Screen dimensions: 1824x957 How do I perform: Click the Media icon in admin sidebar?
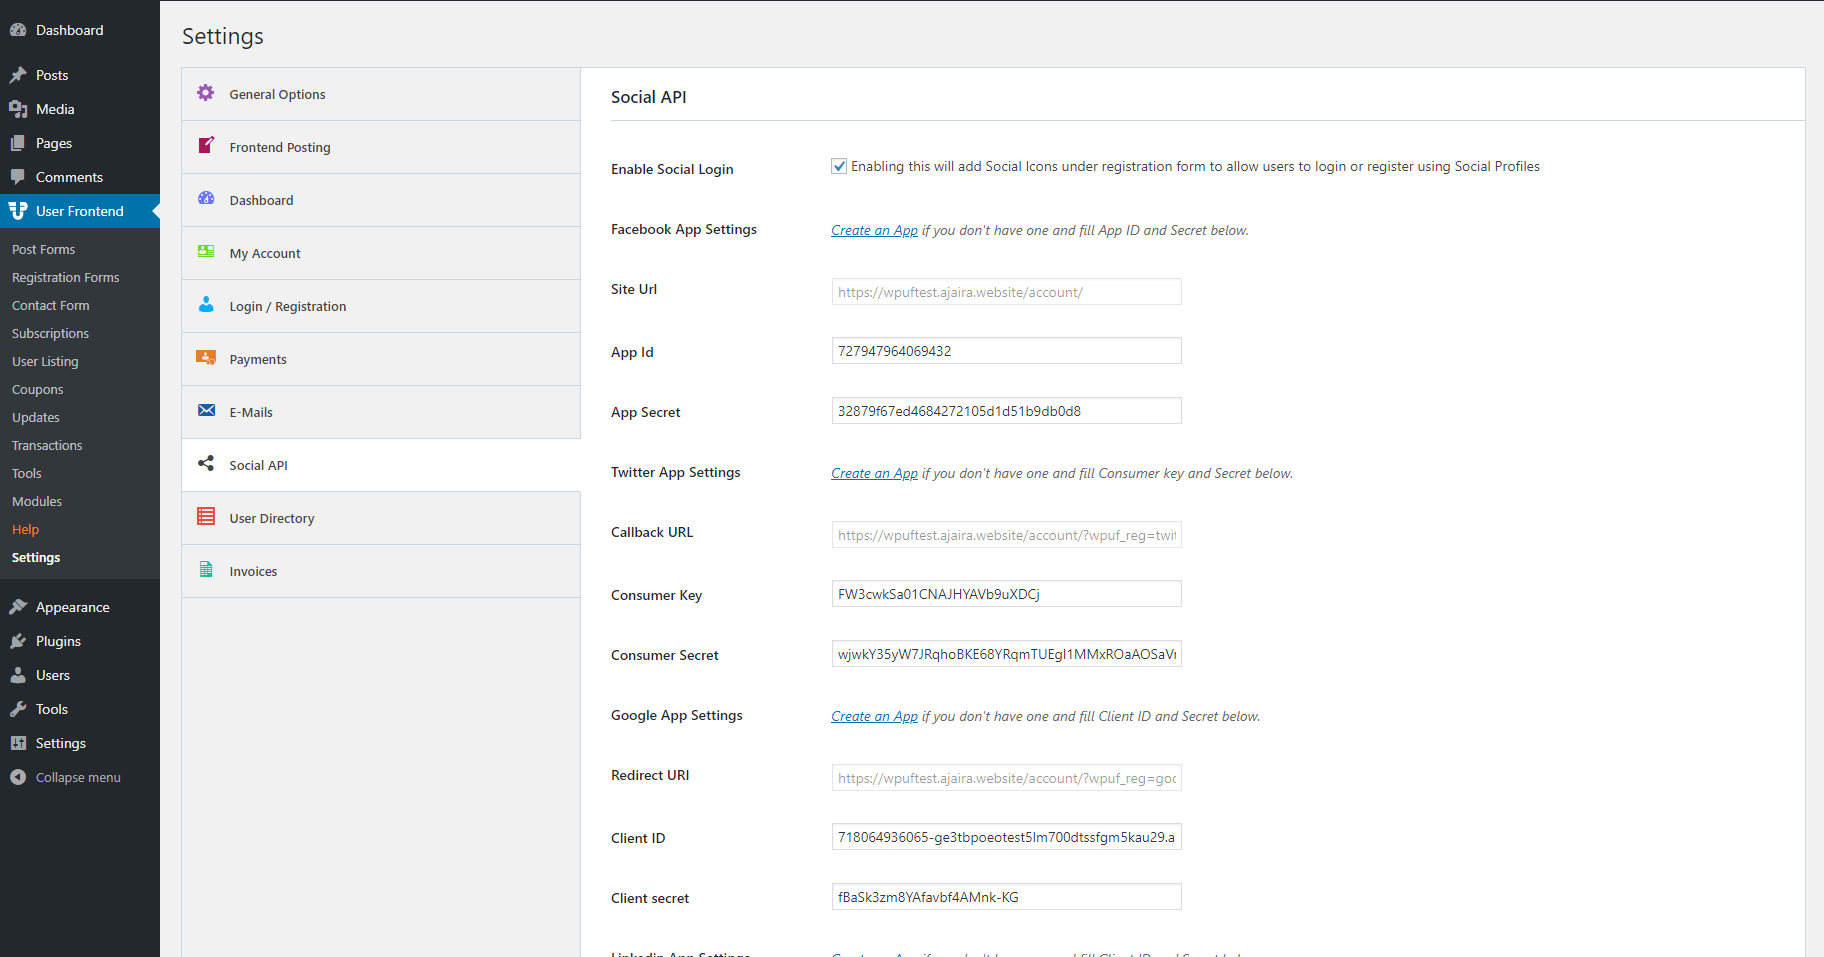(18, 109)
